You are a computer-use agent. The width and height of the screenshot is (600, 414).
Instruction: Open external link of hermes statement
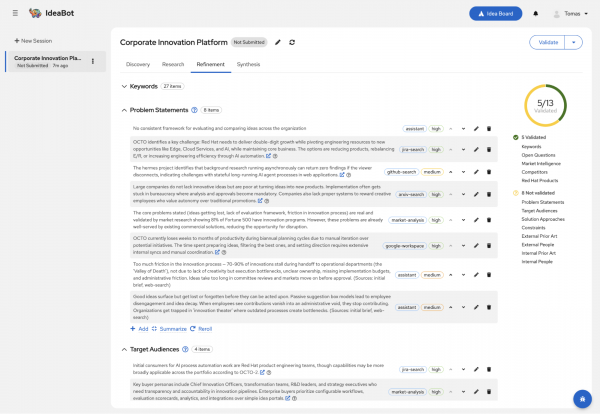coord(342,175)
